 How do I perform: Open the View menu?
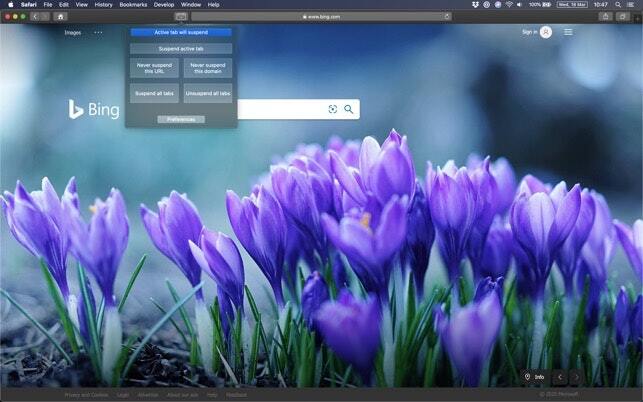(x=82, y=5)
